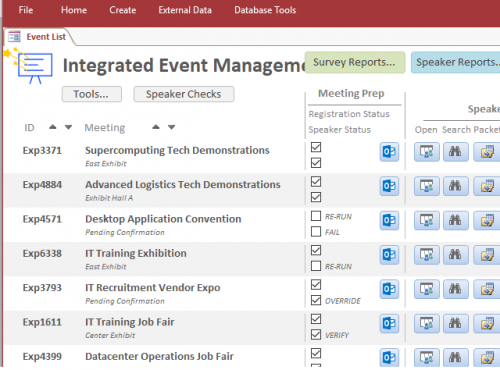Sort Meeting column ascending
This screenshot has width=500, height=370.
(156, 127)
